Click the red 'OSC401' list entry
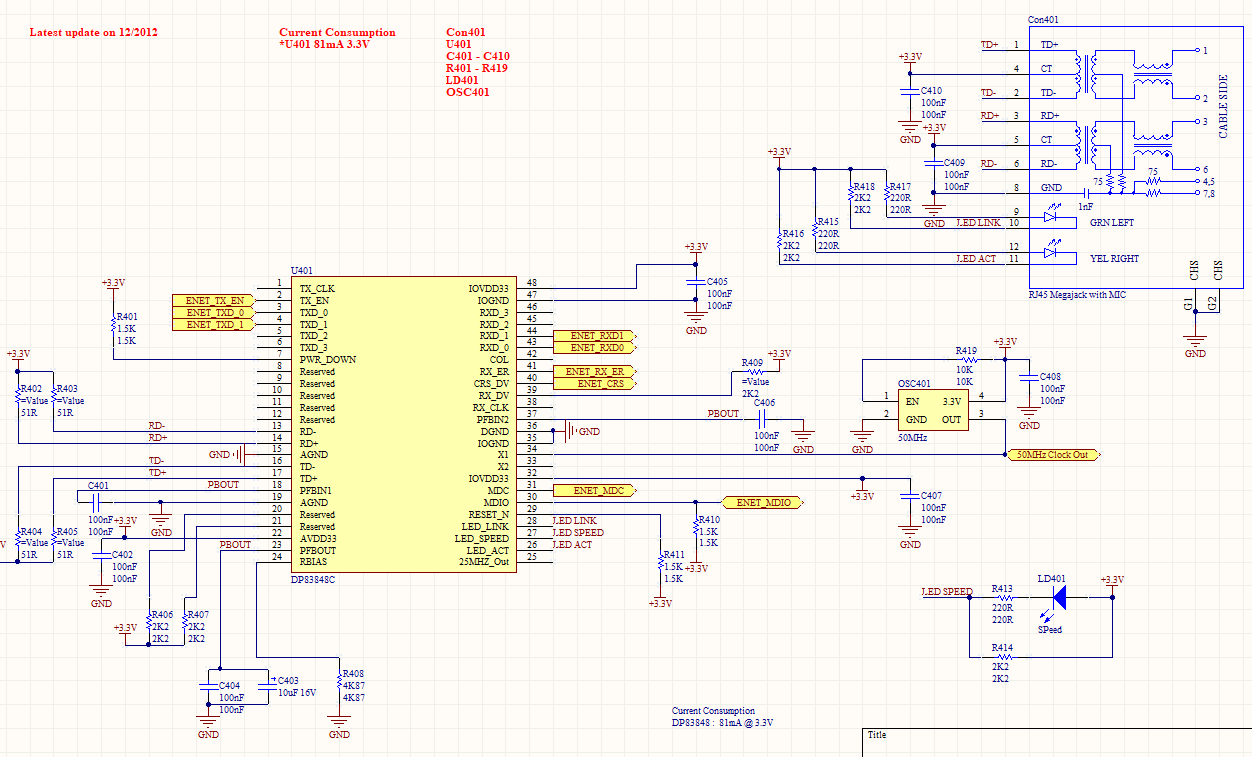1252x757 pixels. click(468, 93)
